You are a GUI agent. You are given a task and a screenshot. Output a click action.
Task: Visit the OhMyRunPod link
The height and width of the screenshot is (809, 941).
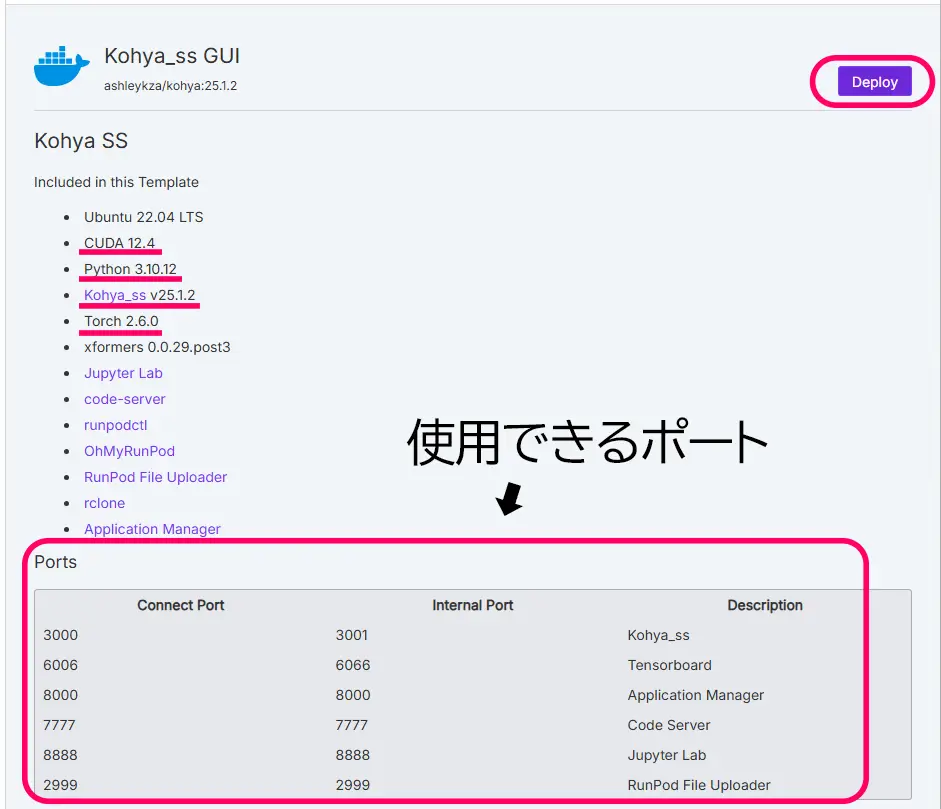pos(130,451)
